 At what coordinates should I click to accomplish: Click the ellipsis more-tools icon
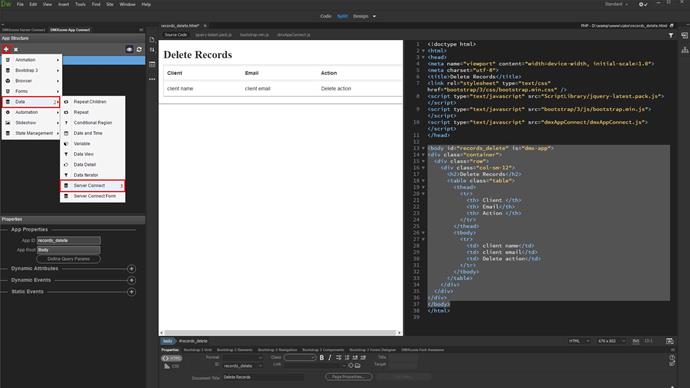pyautogui.click(x=152, y=79)
